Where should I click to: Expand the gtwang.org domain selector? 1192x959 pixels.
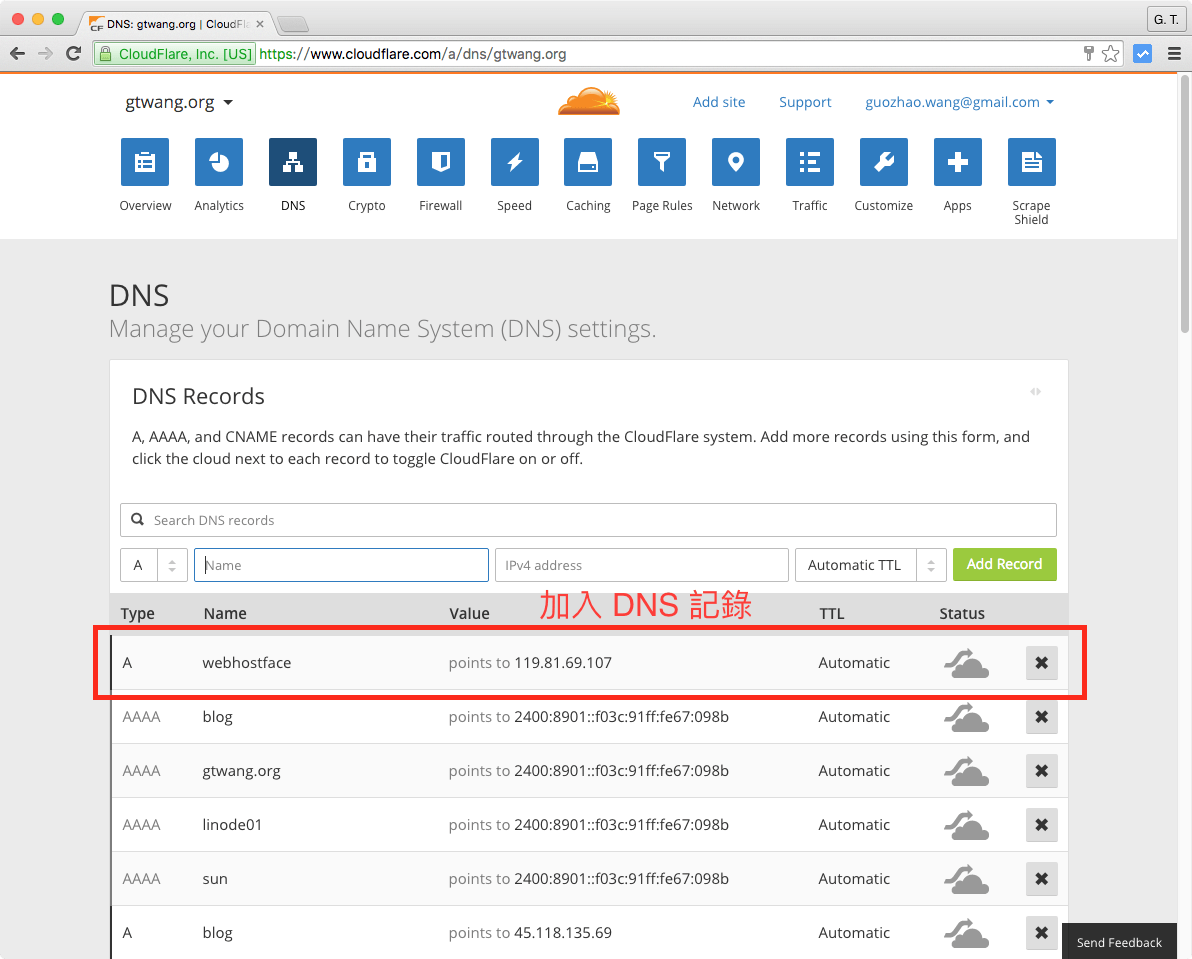pyautogui.click(x=180, y=101)
